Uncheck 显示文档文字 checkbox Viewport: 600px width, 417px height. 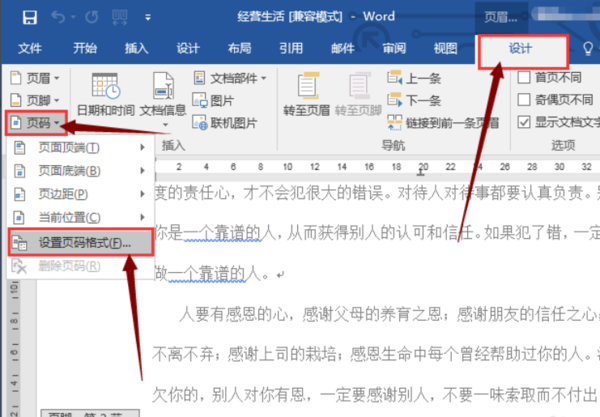tap(524, 122)
